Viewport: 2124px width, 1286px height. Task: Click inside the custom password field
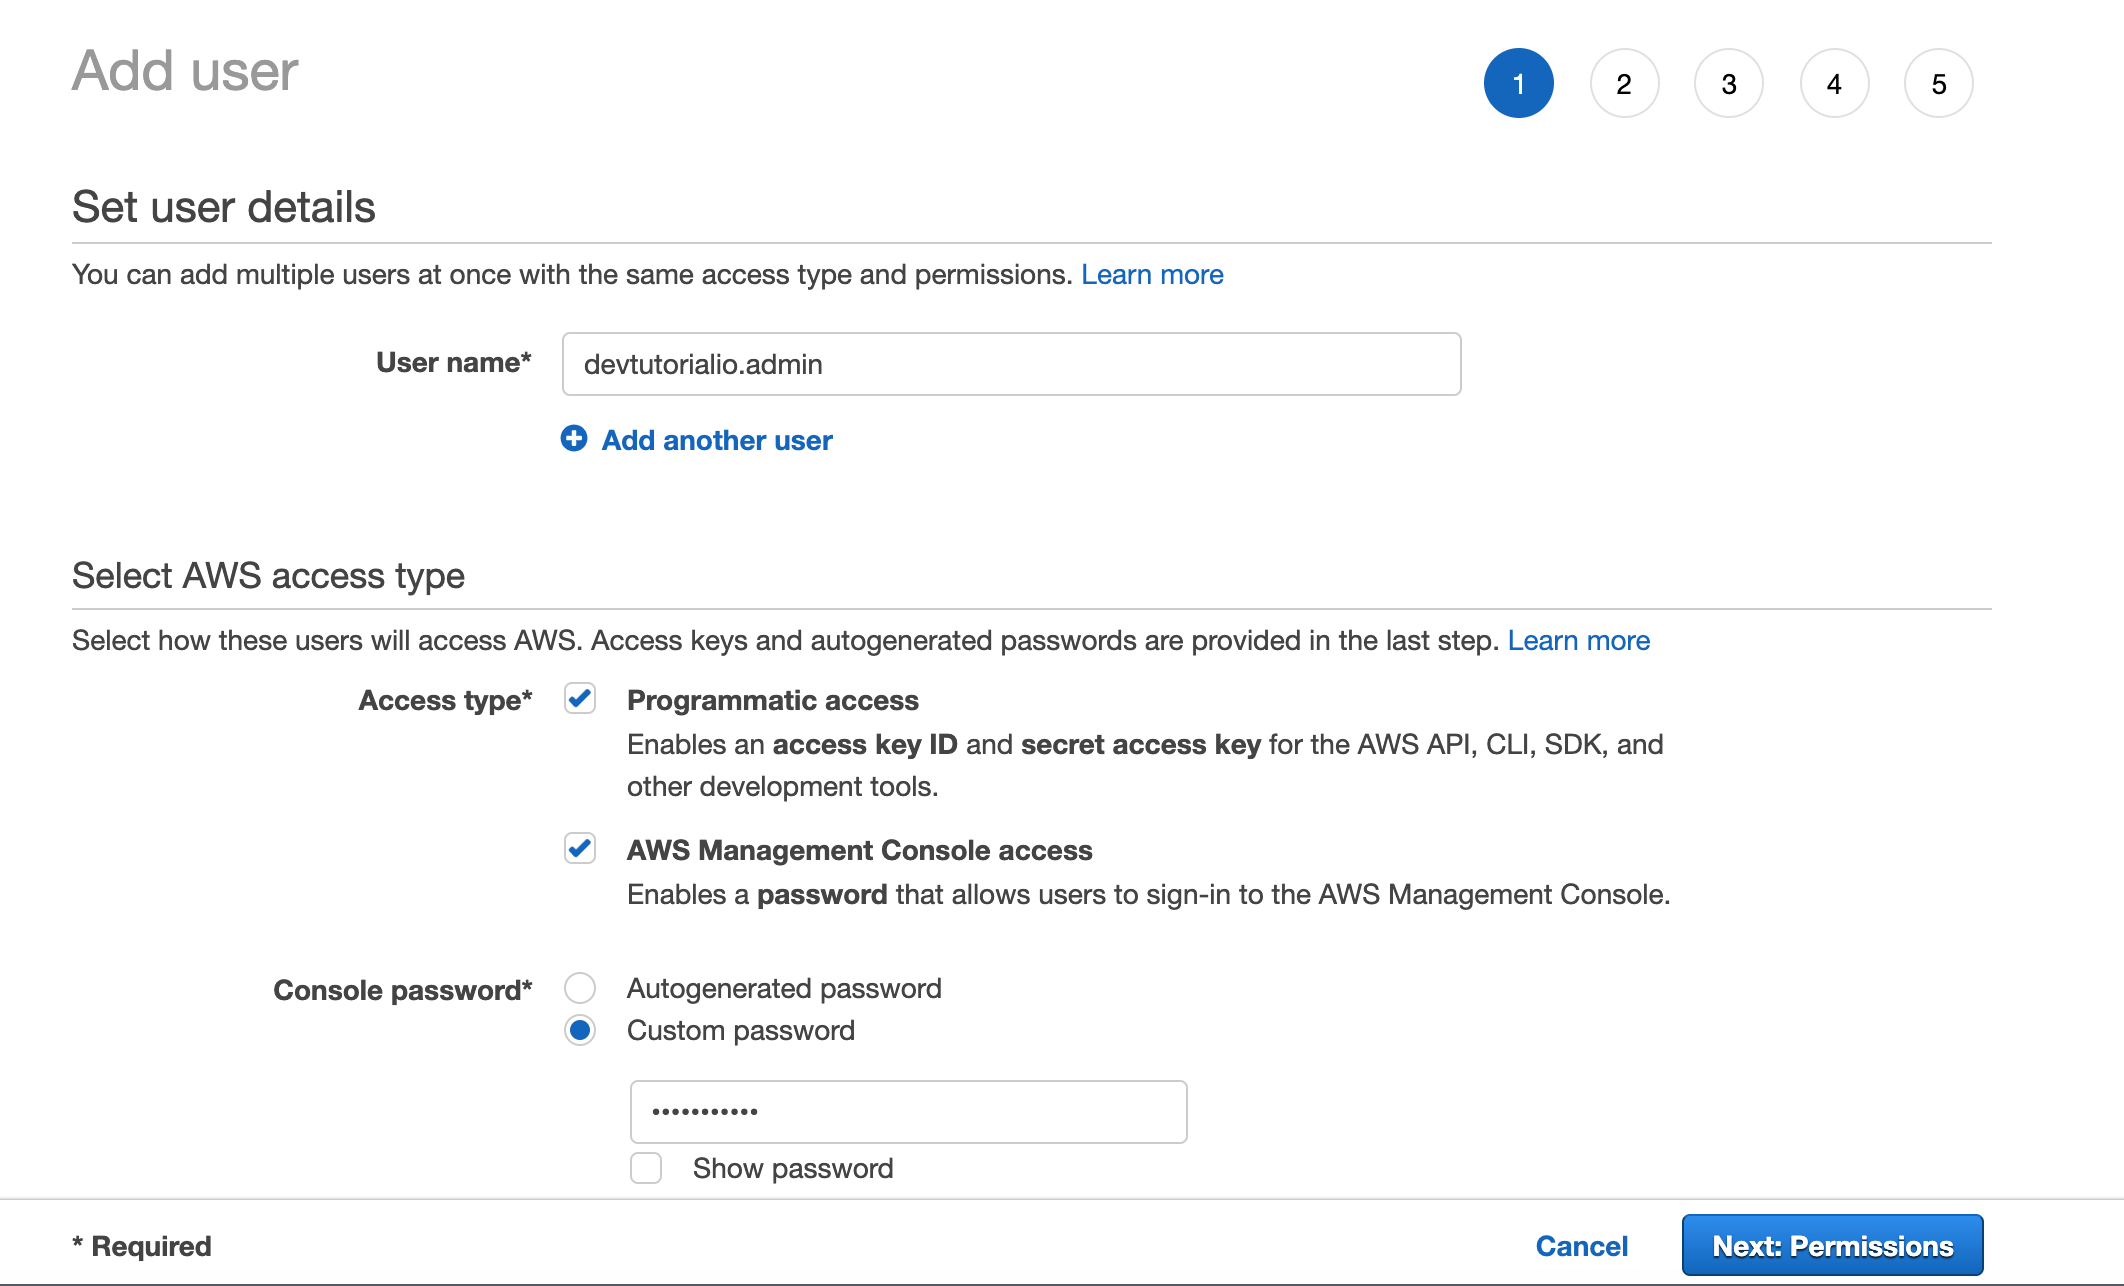point(907,1111)
